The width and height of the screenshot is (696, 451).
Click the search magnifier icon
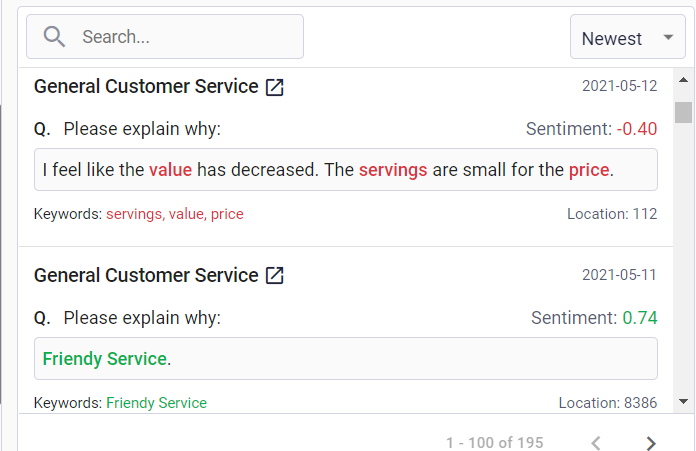[55, 37]
